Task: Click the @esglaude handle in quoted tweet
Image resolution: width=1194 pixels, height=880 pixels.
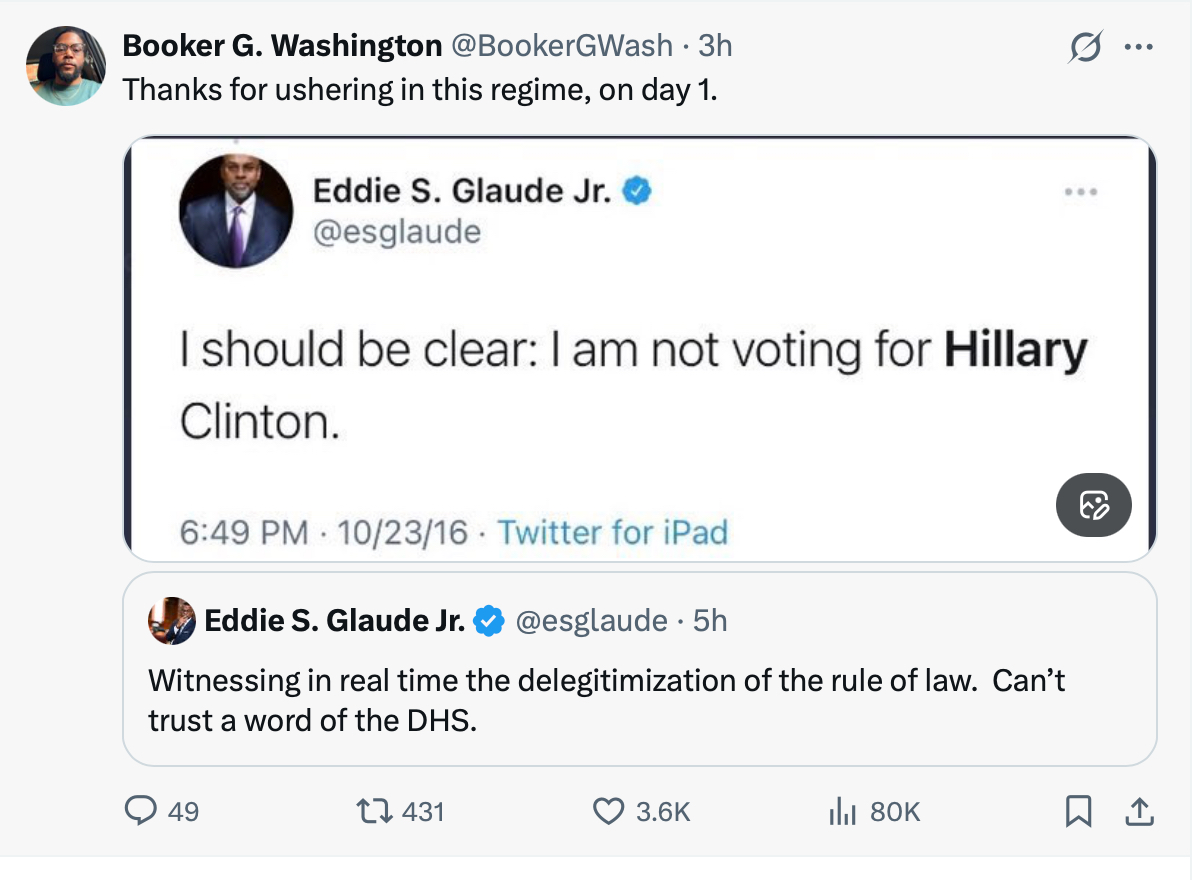Action: (591, 621)
